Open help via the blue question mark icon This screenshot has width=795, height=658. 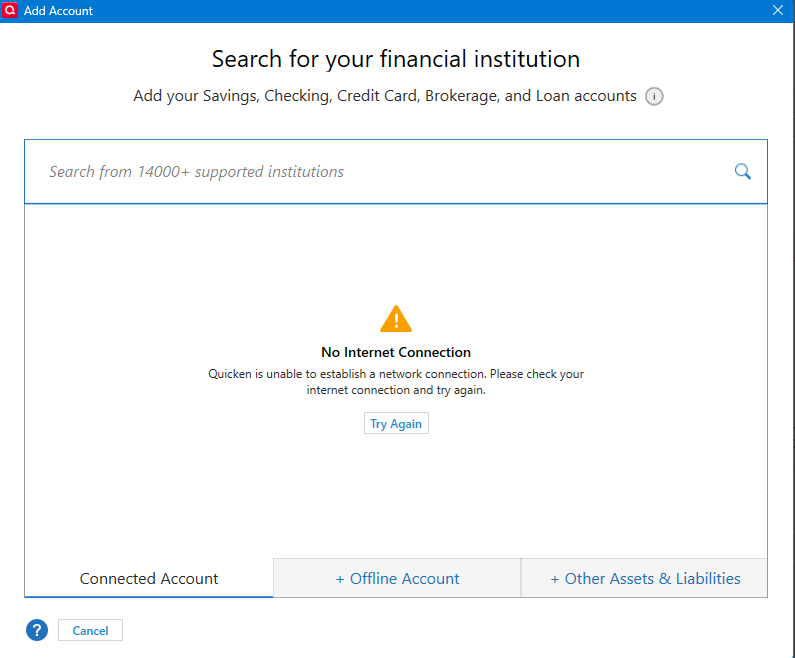(37, 630)
